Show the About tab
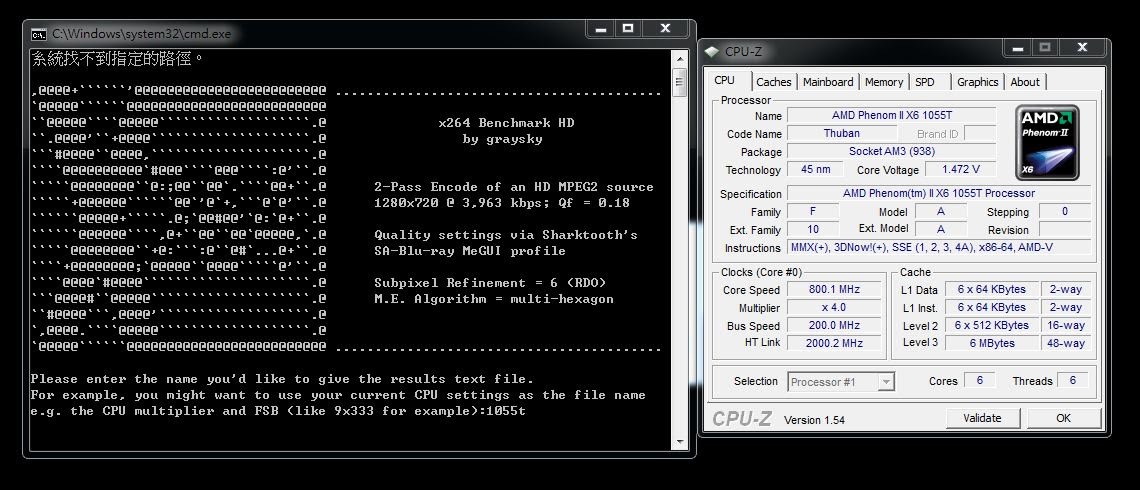 [x=1025, y=82]
